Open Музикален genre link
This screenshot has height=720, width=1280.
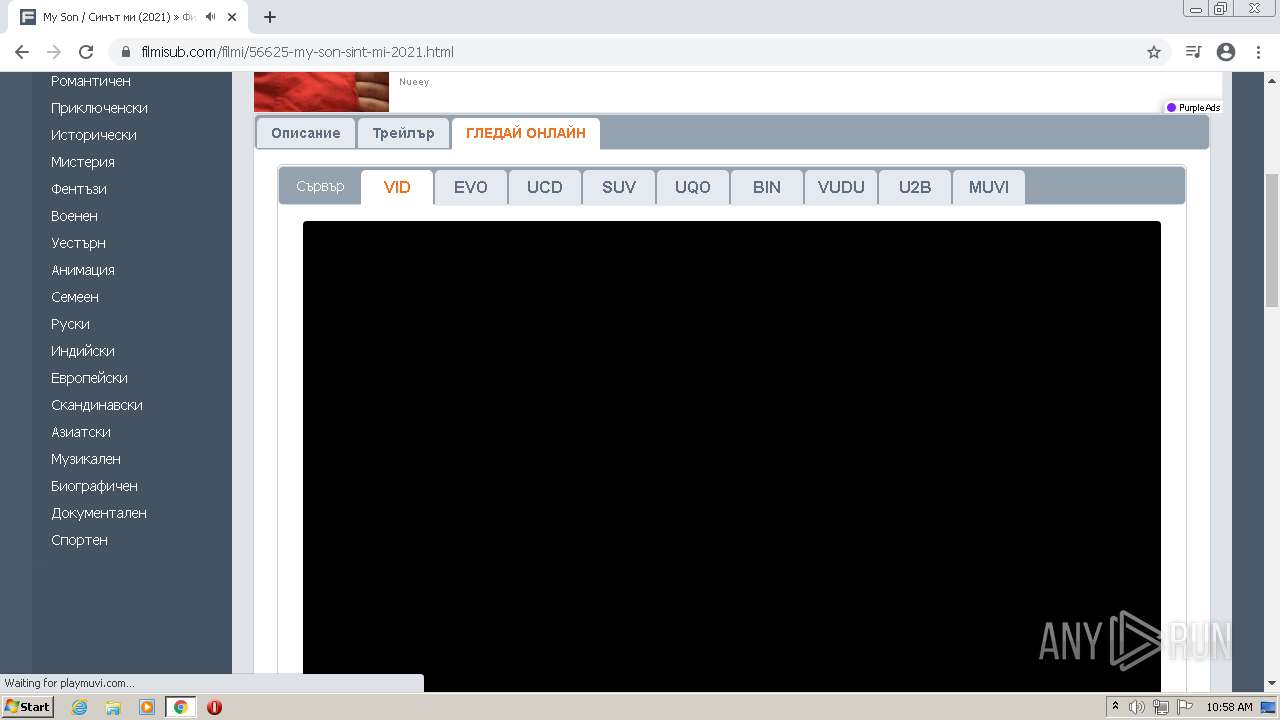pyautogui.click(x=86, y=459)
